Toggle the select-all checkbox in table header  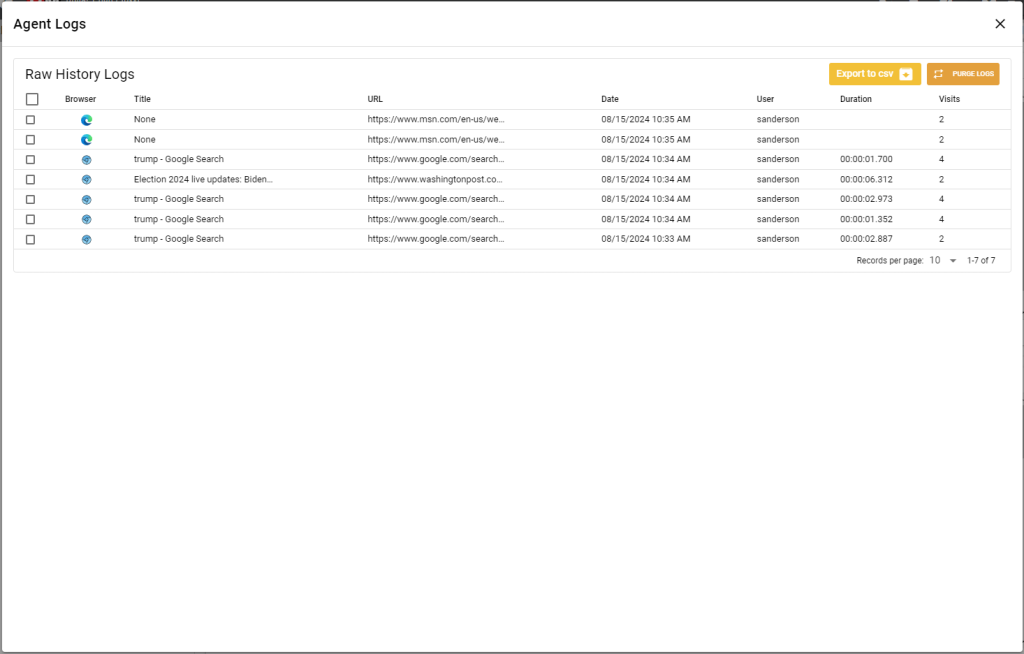click(32, 99)
